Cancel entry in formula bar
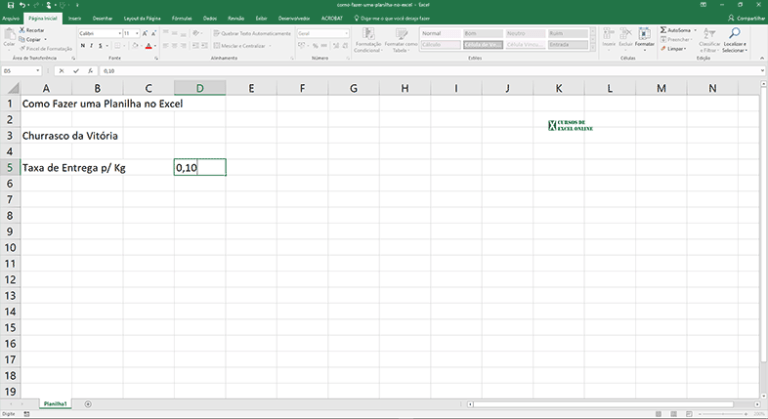 (61, 71)
